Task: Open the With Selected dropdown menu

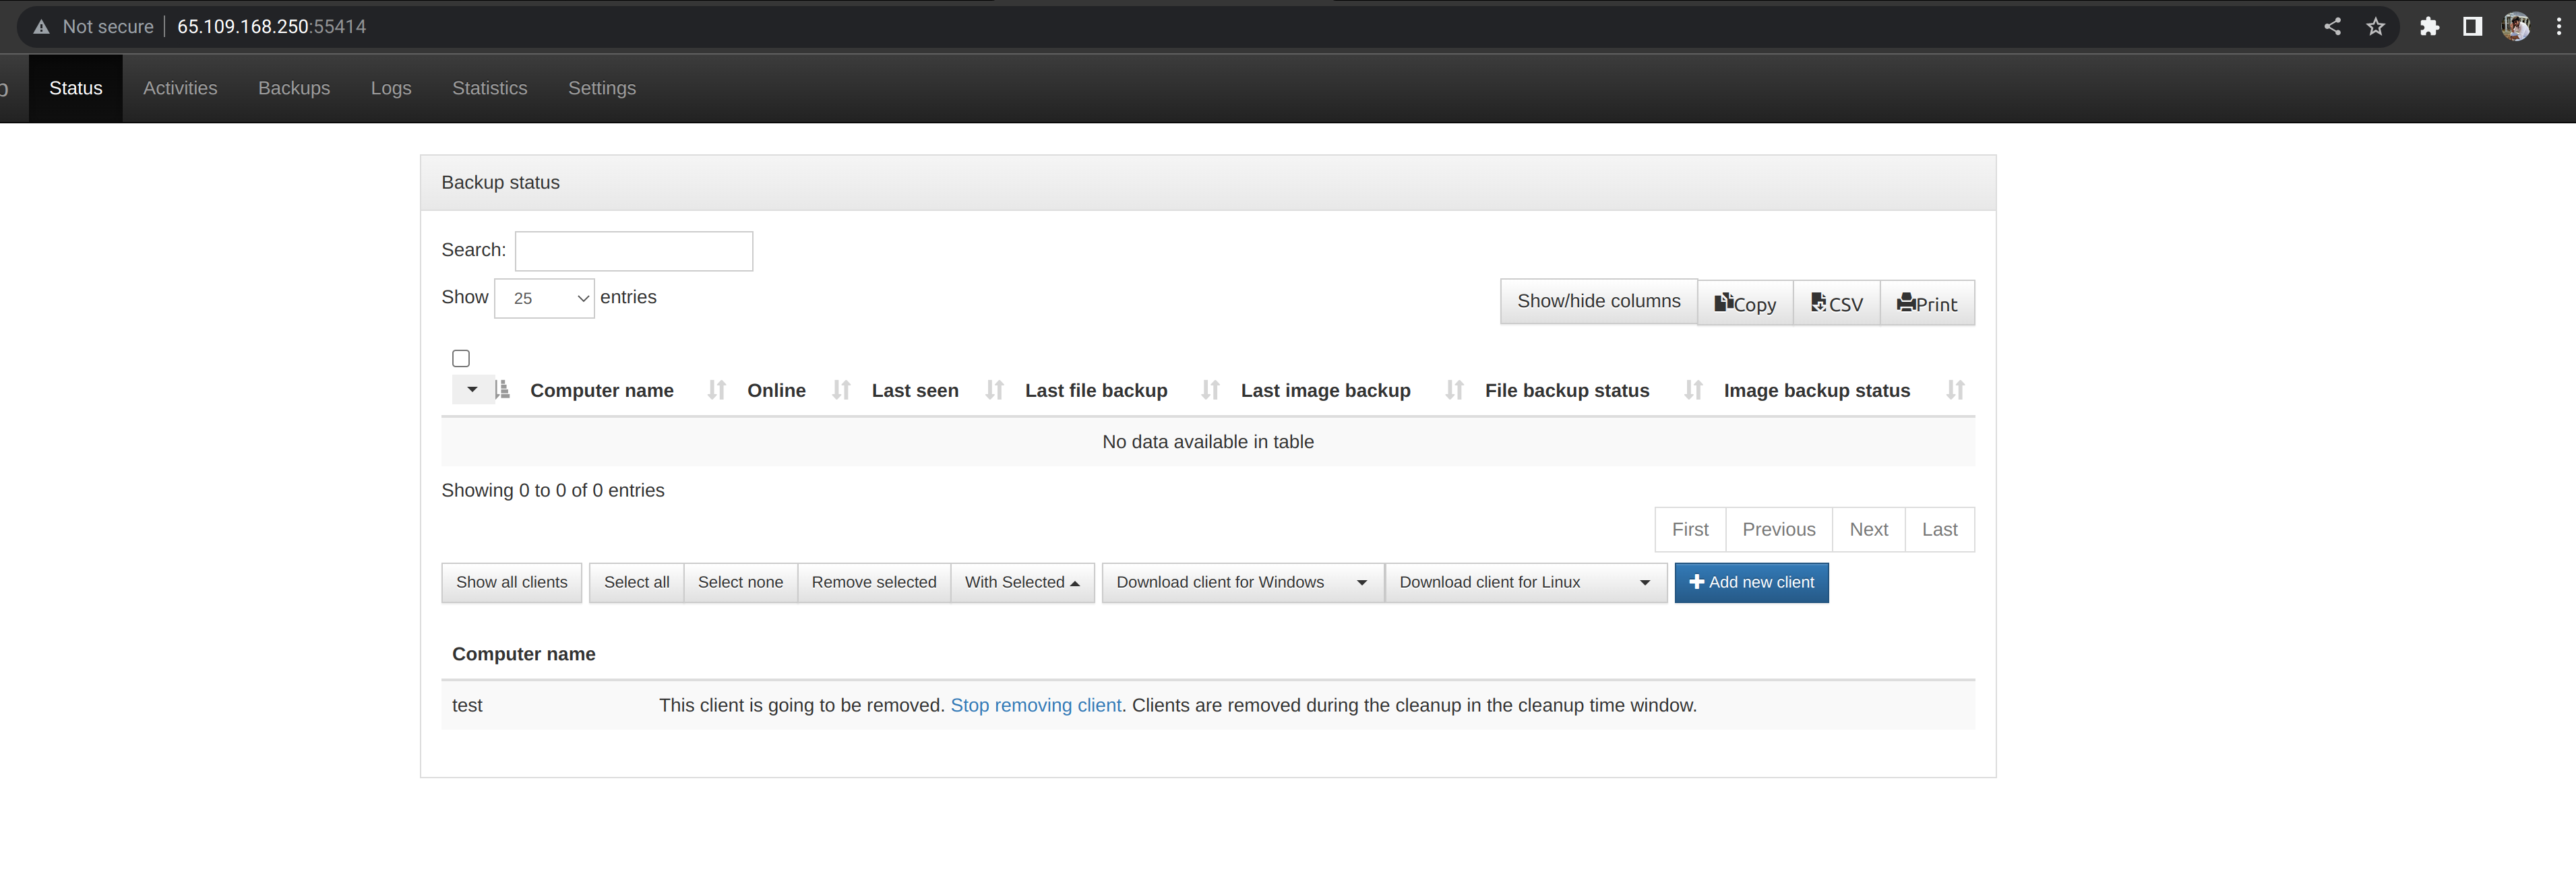Action: coord(1021,582)
